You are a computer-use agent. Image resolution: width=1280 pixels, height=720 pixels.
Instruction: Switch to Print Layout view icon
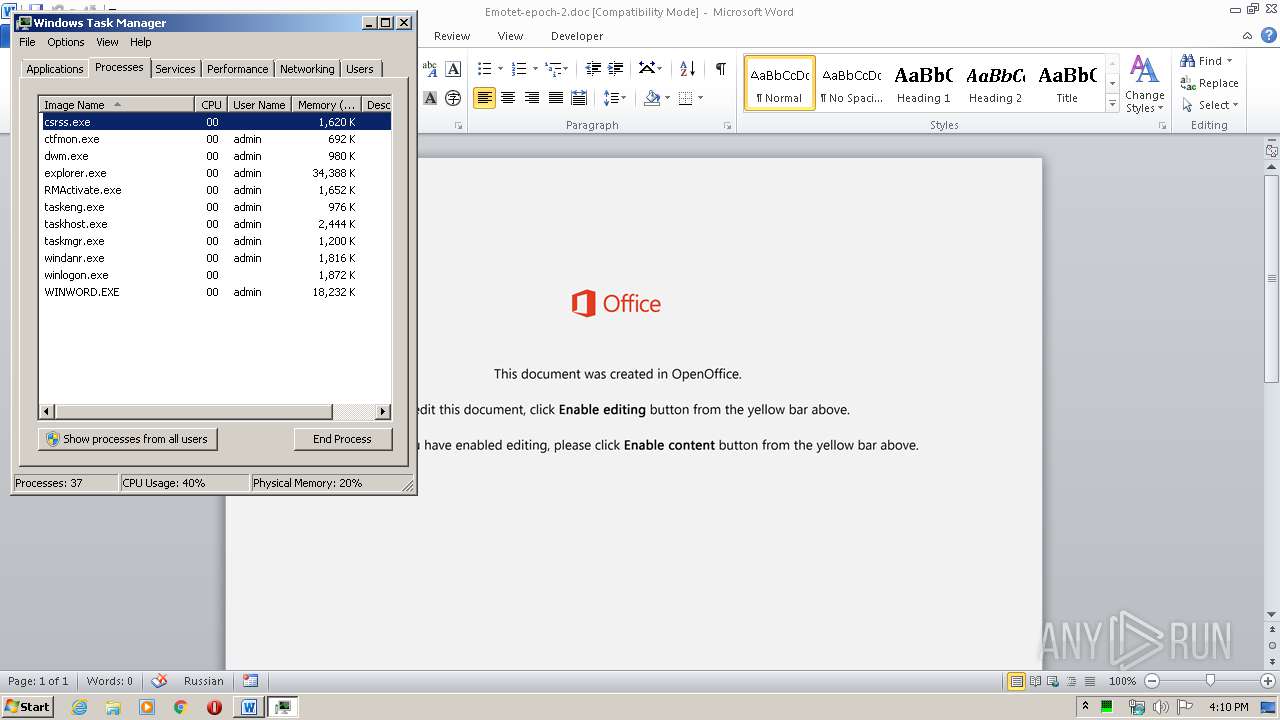pyautogui.click(x=1016, y=681)
